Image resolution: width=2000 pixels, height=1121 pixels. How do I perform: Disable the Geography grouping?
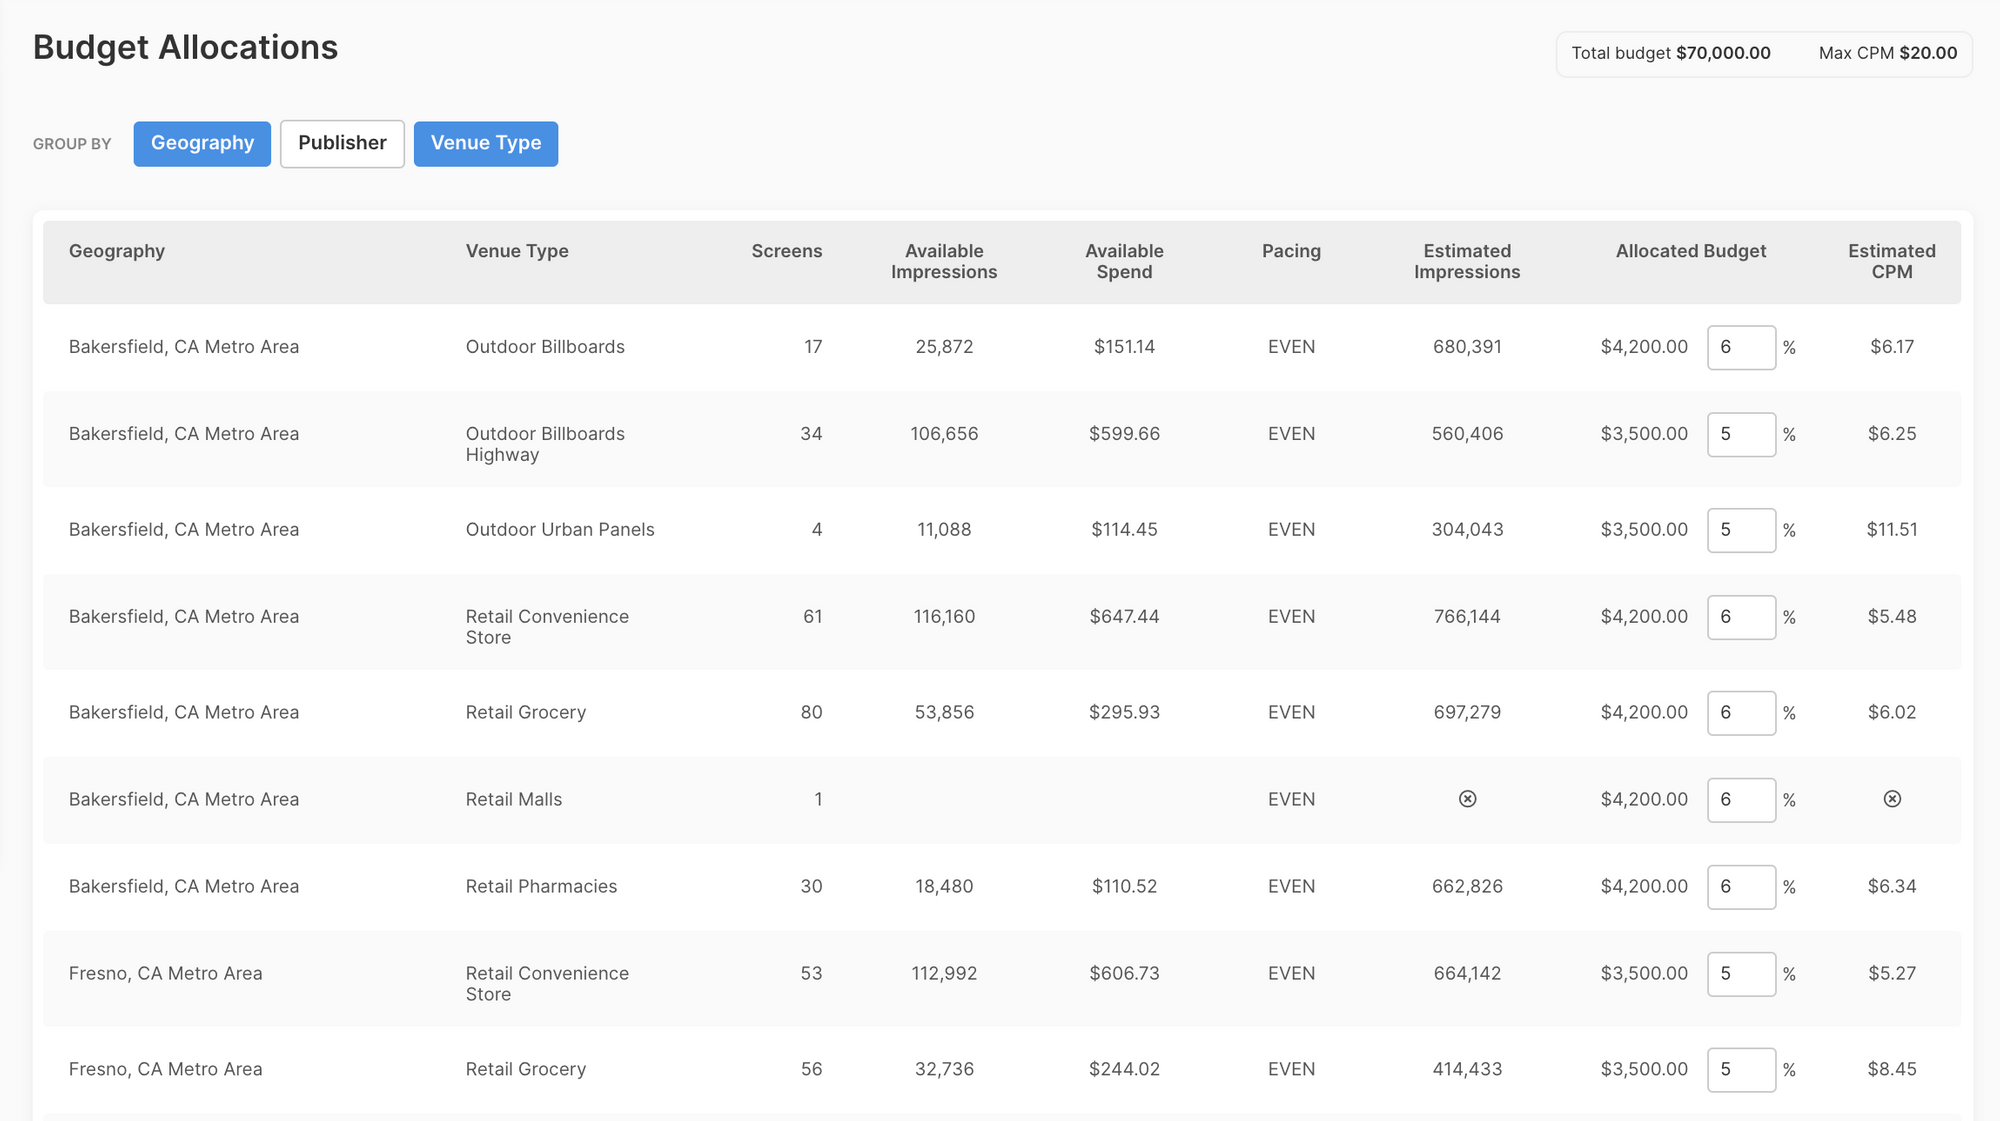point(201,143)
